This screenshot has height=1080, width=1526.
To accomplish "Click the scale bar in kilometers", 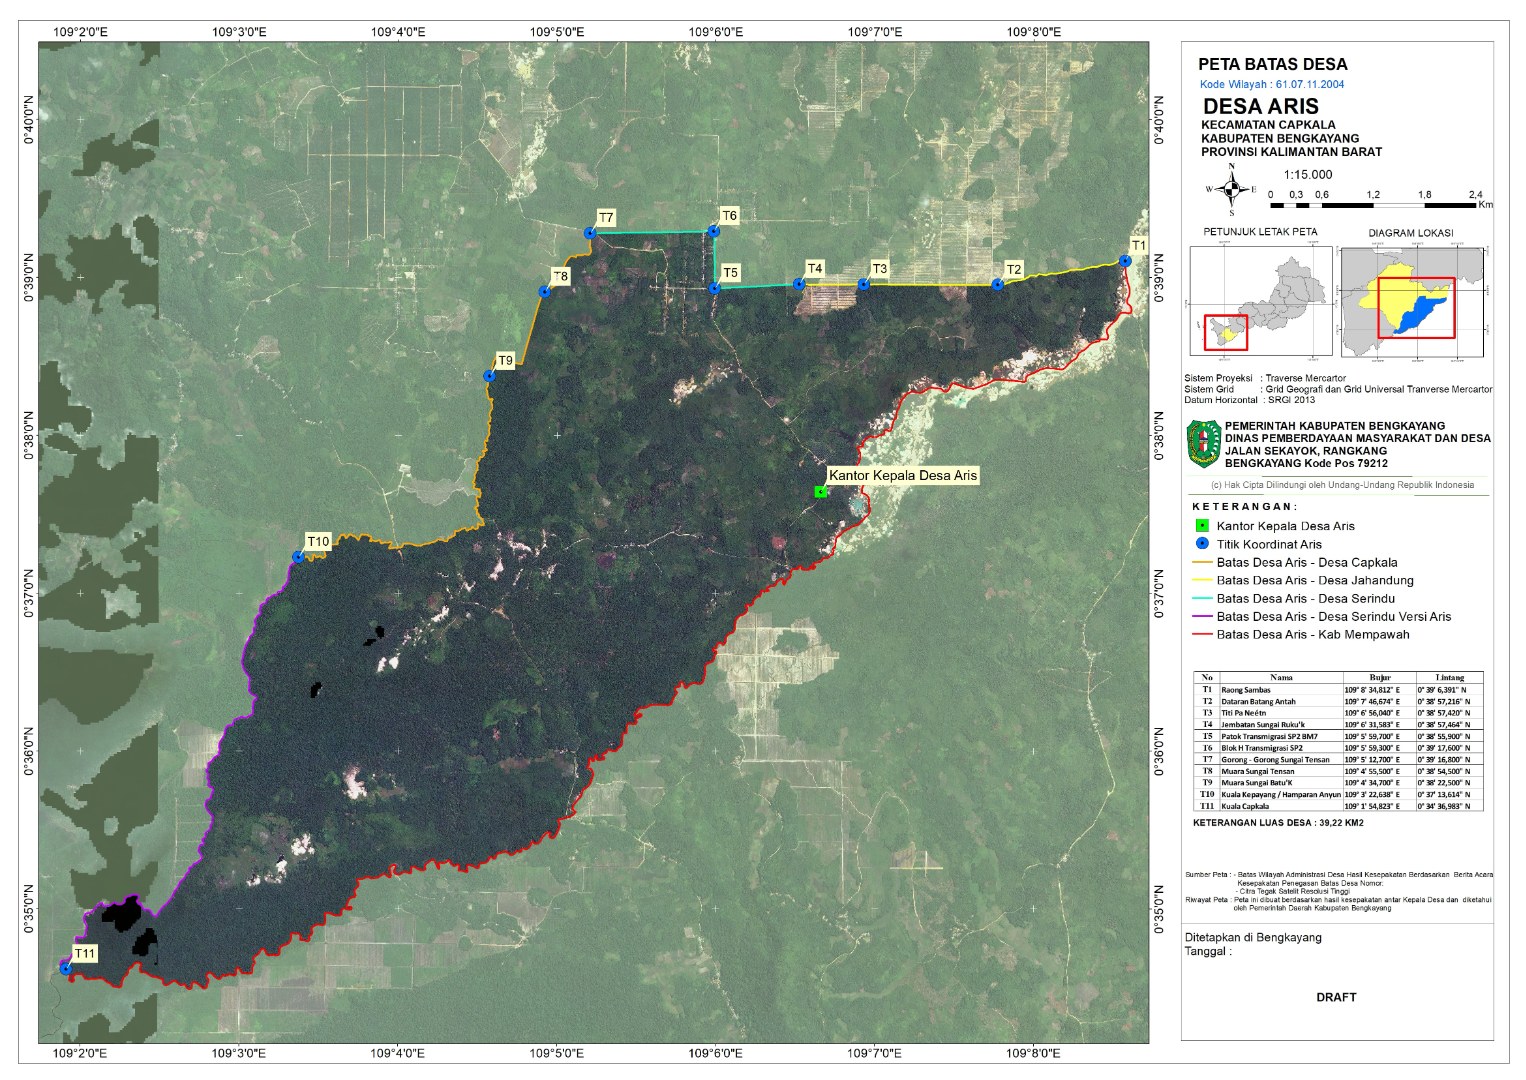I will (1373, 205).
